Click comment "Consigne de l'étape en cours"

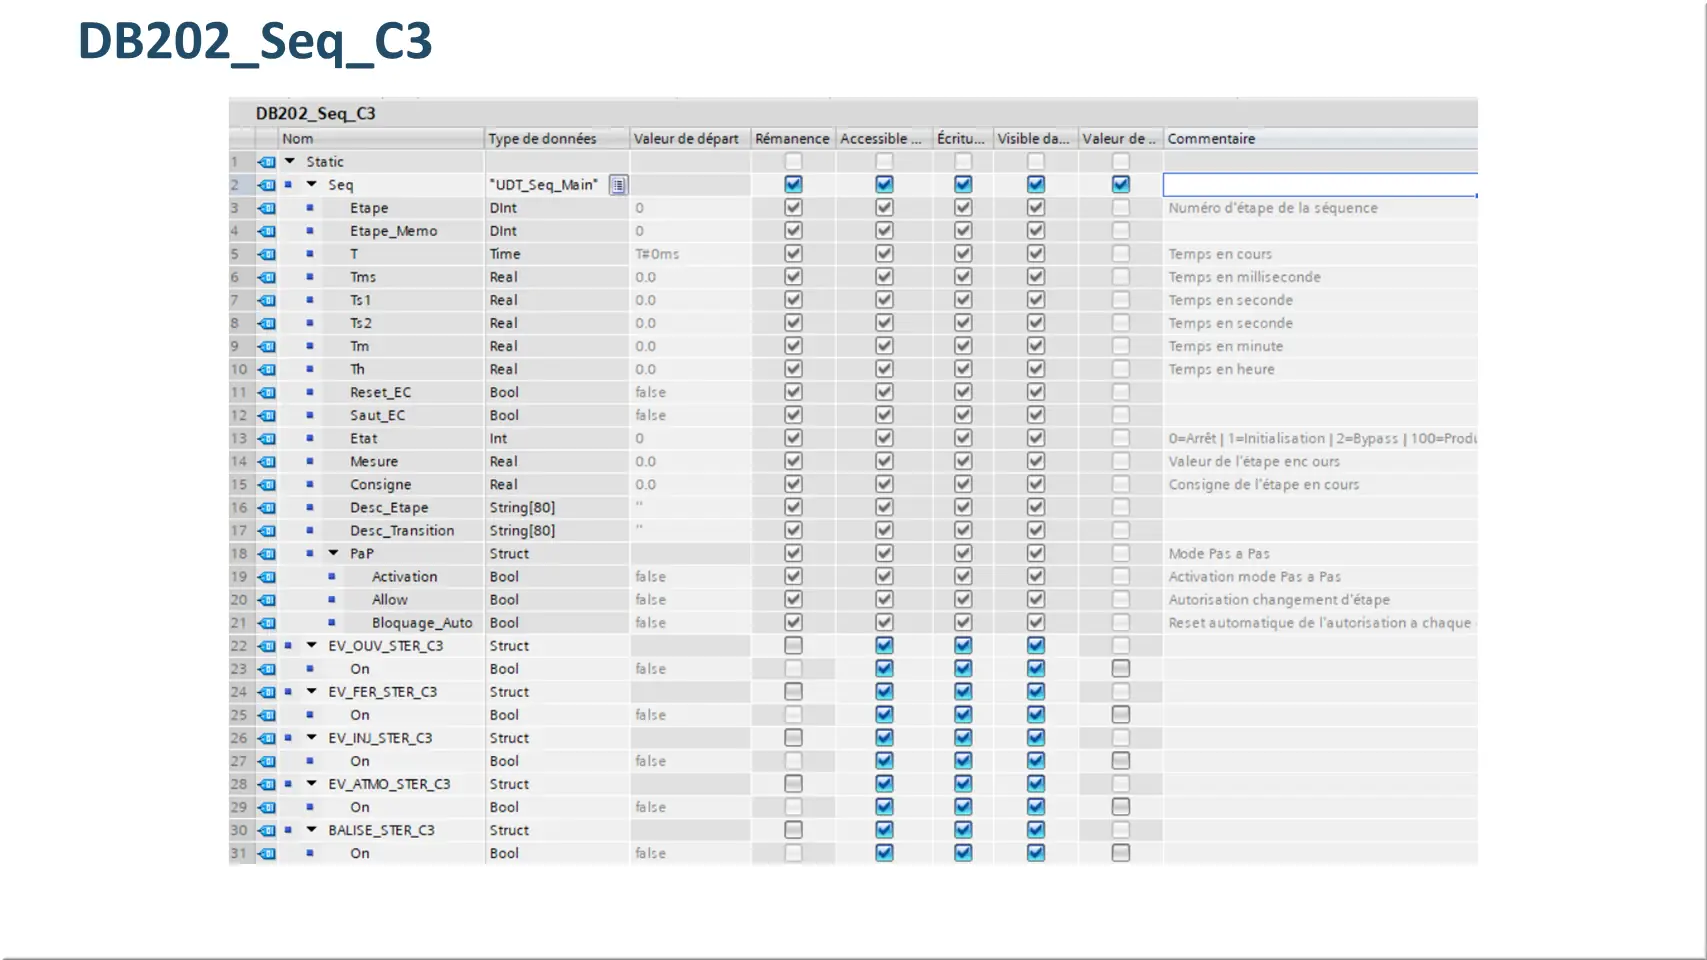coord(1264,485)
